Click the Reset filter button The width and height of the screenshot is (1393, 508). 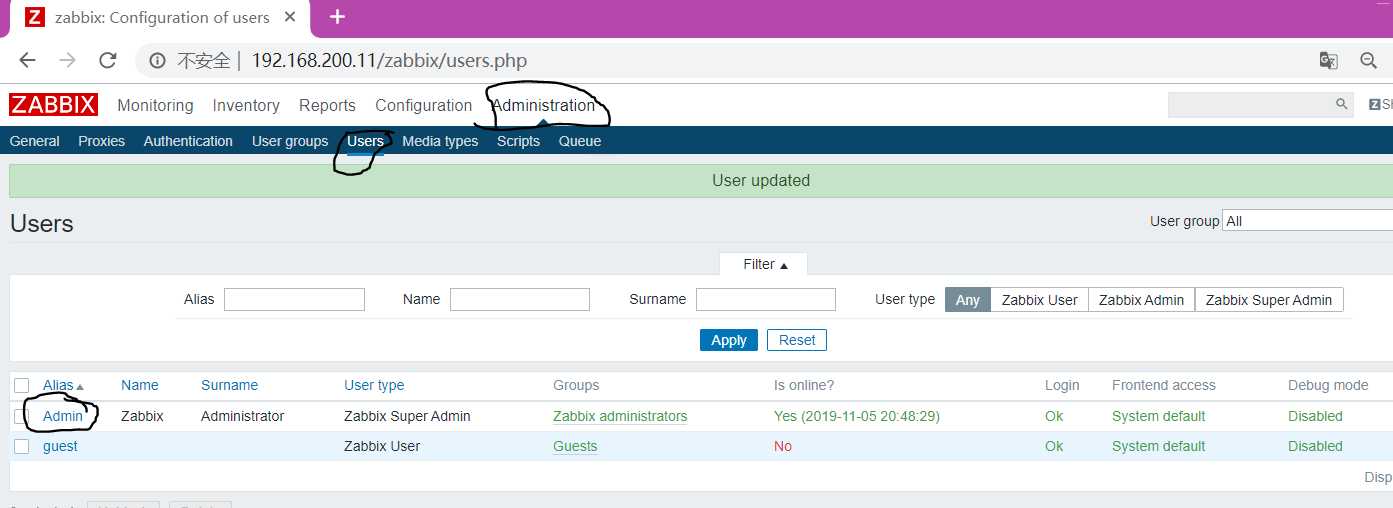[797, 340]
